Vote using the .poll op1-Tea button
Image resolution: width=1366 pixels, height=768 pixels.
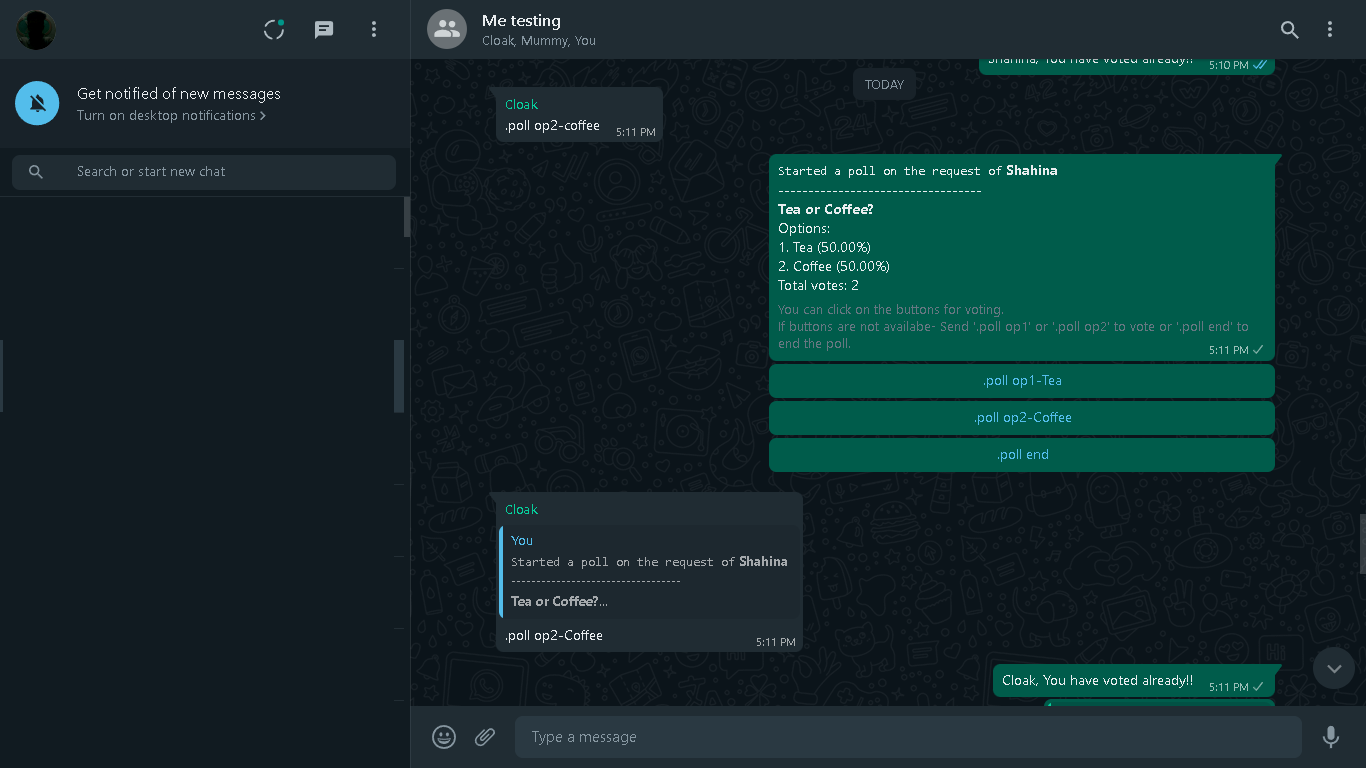(1022, 381)
